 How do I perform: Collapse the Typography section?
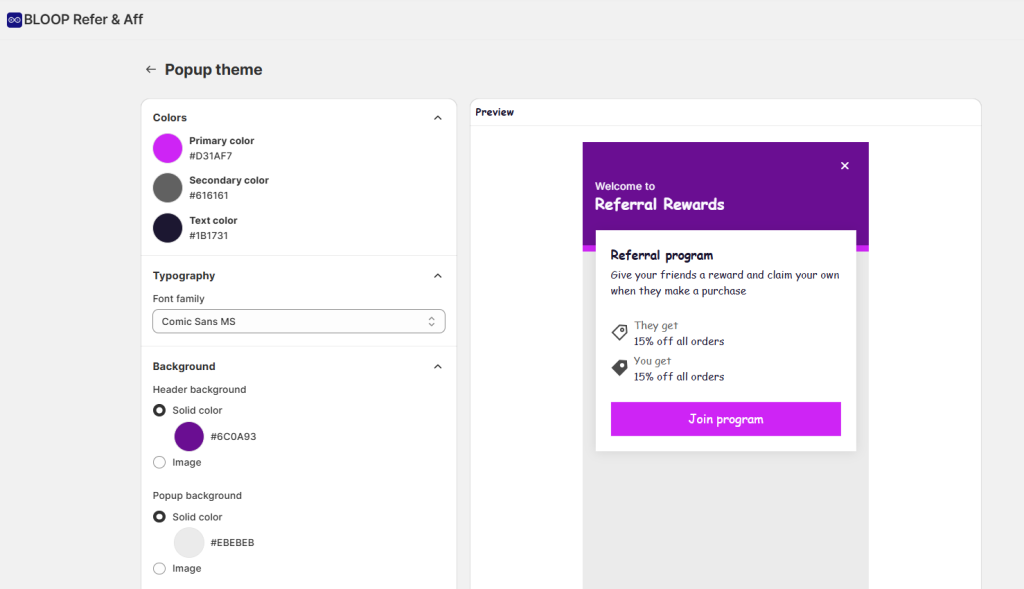tap(437, 275)
